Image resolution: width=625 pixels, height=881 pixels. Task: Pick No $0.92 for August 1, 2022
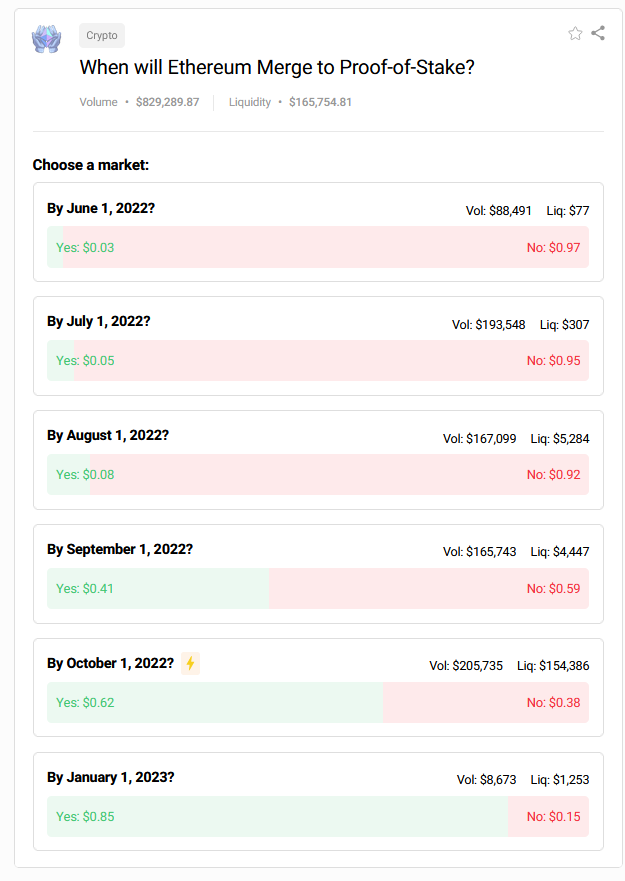(553, 475)
